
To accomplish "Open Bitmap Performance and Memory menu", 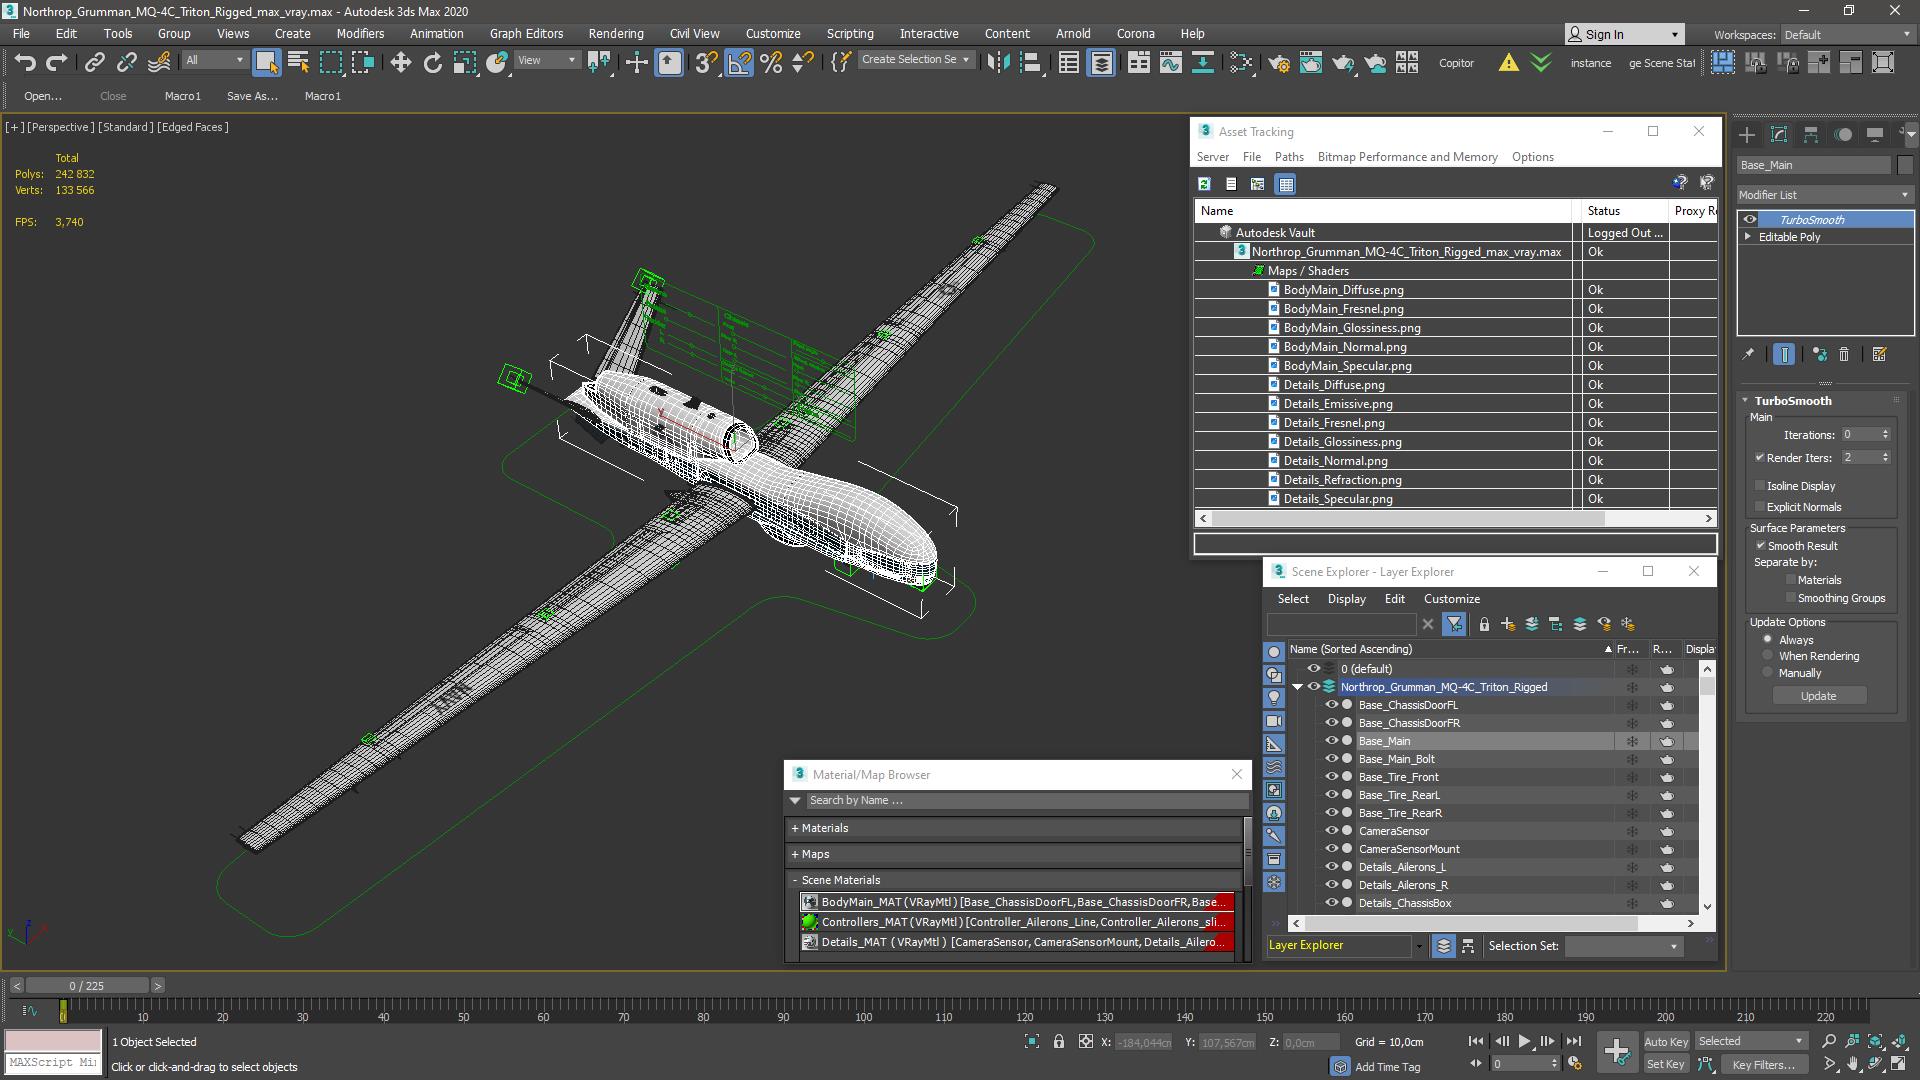I will pyautogui.click(x=1407, y=157).
